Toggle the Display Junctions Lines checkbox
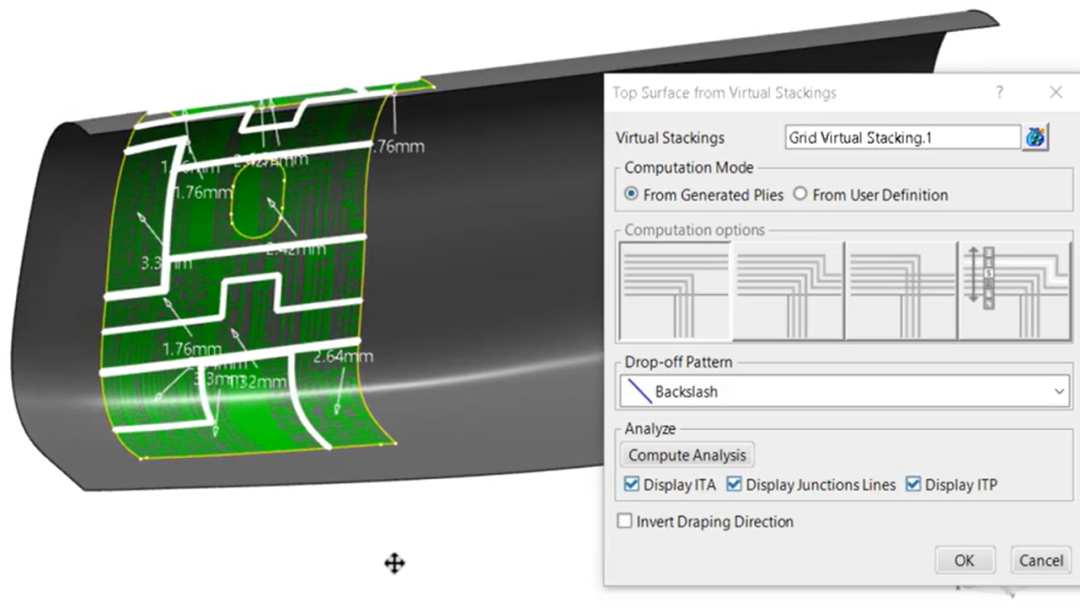This screenshot has width=1080, height=612. pyautogui.click(x=734, y=484)
